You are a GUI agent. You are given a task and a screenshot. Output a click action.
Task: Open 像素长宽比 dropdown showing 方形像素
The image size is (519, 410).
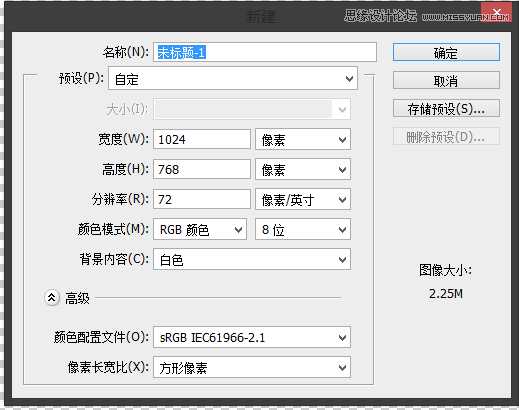coord(252,367)
